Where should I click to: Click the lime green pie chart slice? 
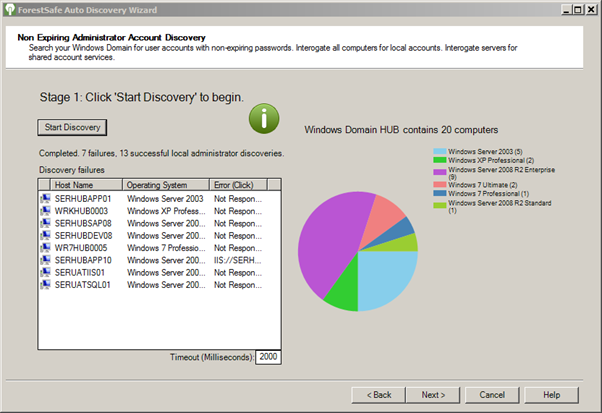(401, 244)
